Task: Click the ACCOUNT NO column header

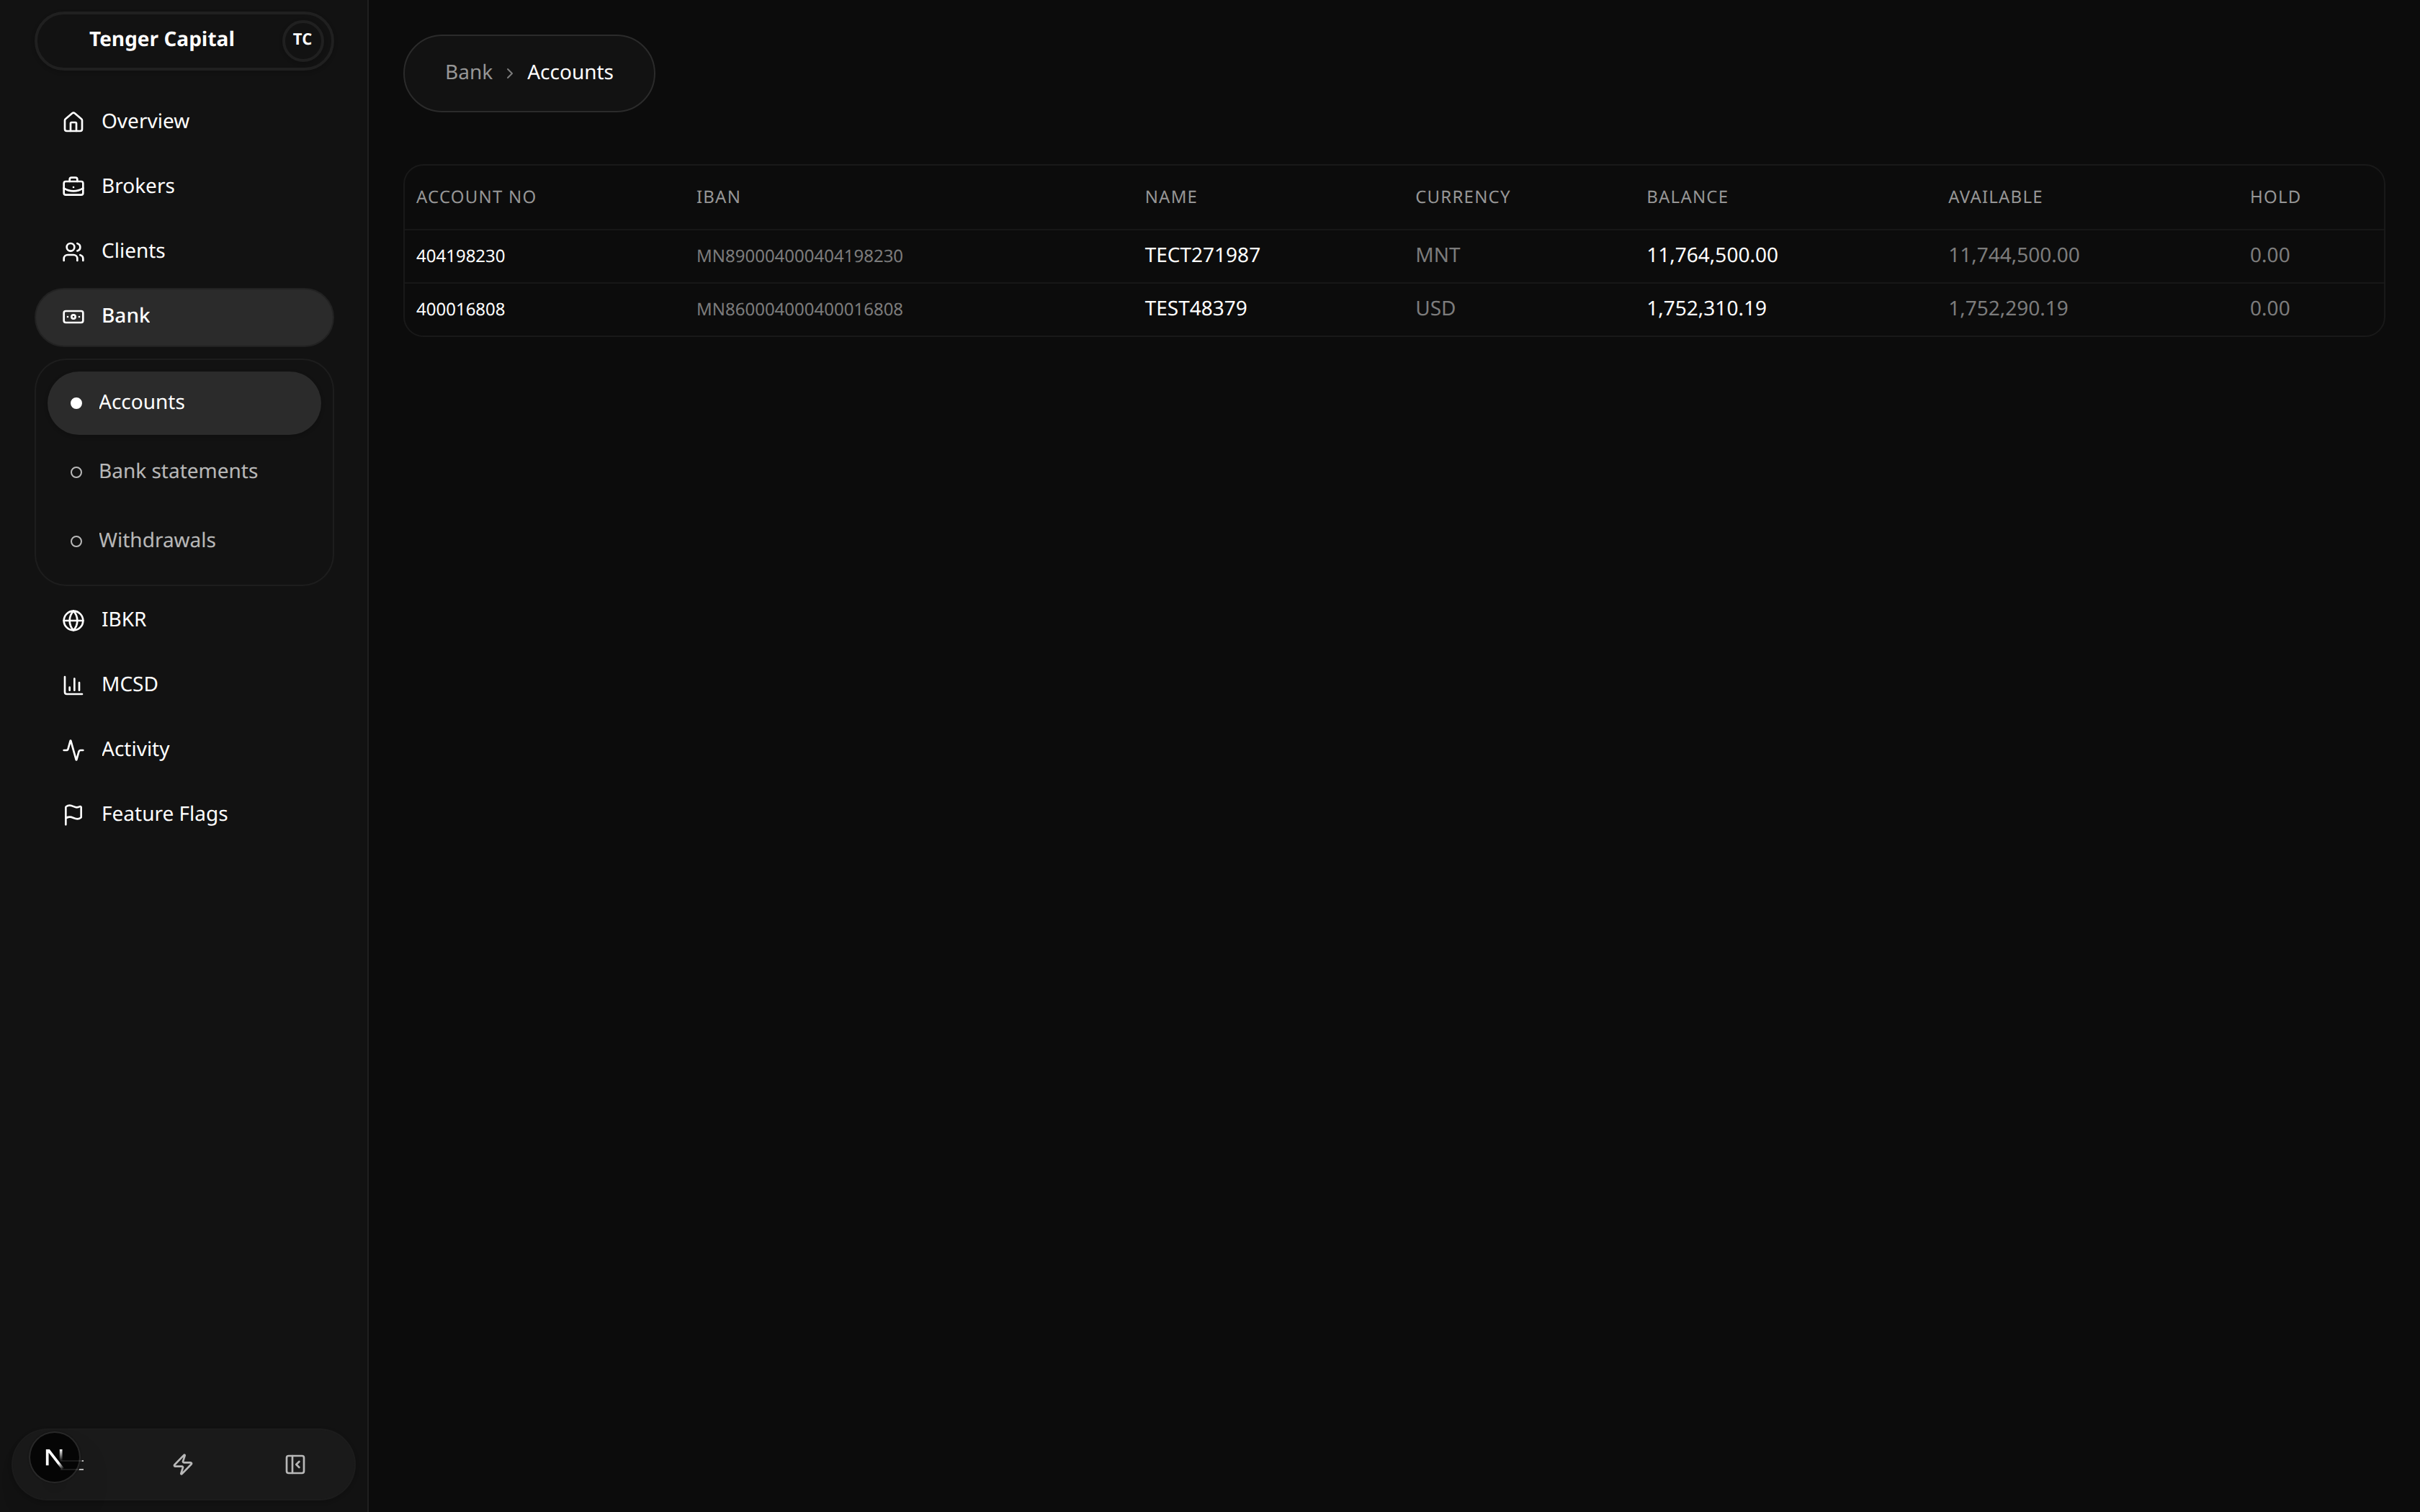Action: coord(476,197)
